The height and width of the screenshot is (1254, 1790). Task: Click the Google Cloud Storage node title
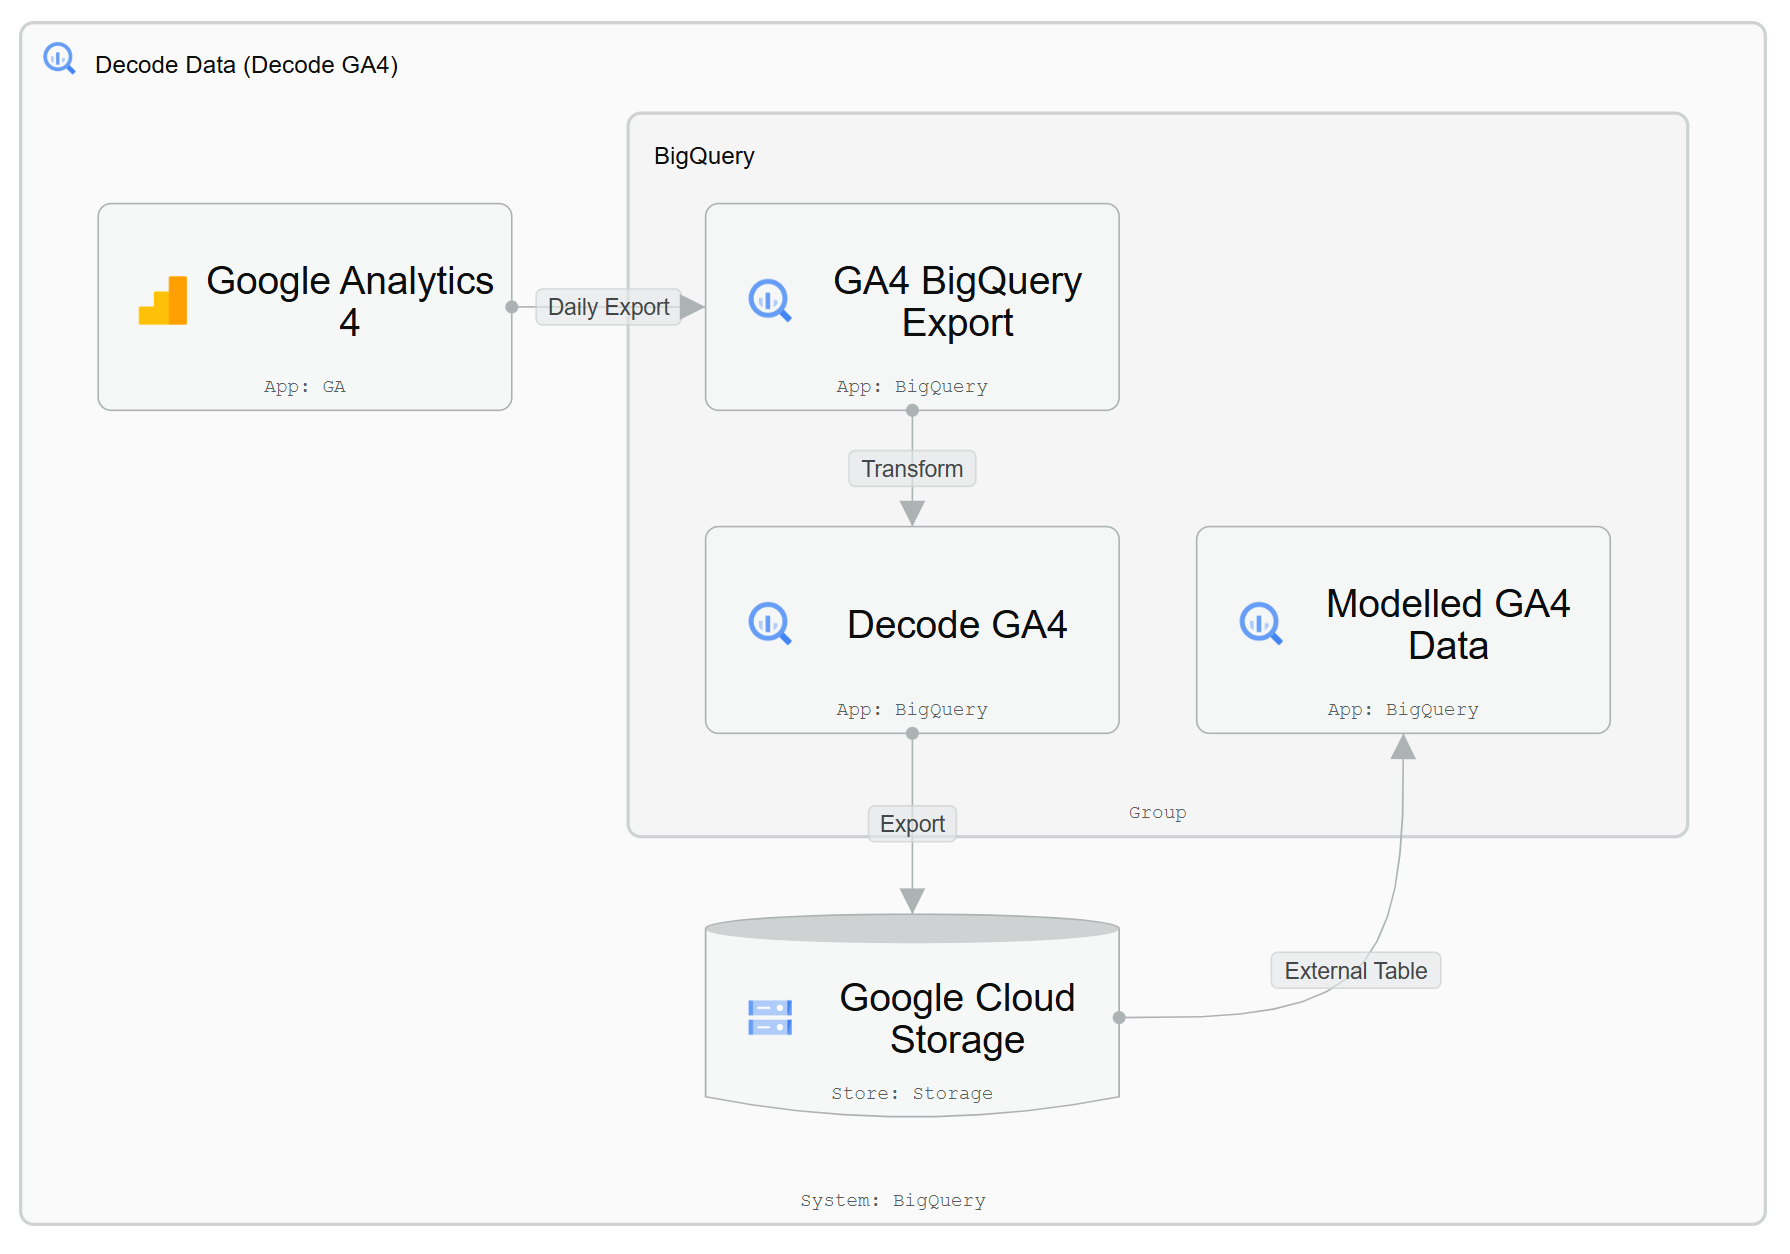[957, 1018]
